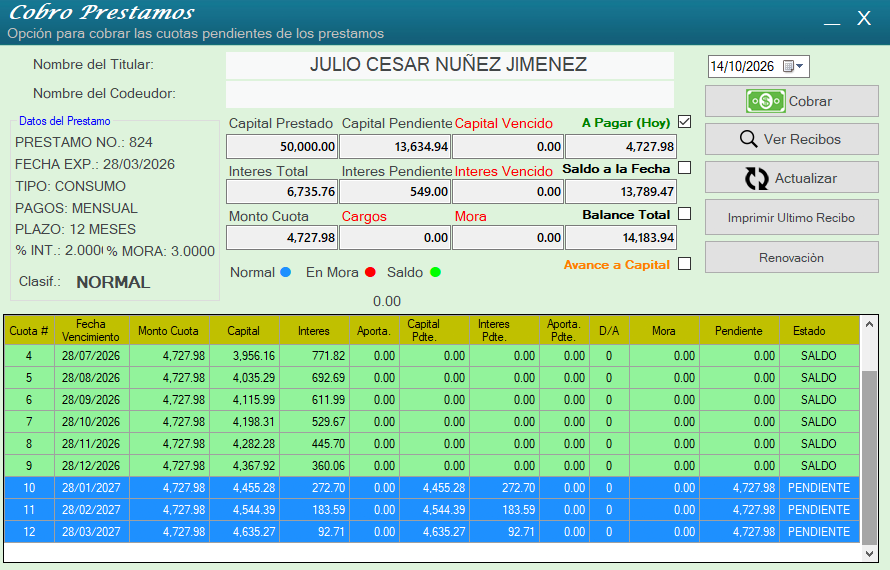Click capital cell 4,282.28 in cuota 8
Viewport: 890px width, 570px height.
coord(245,444)
